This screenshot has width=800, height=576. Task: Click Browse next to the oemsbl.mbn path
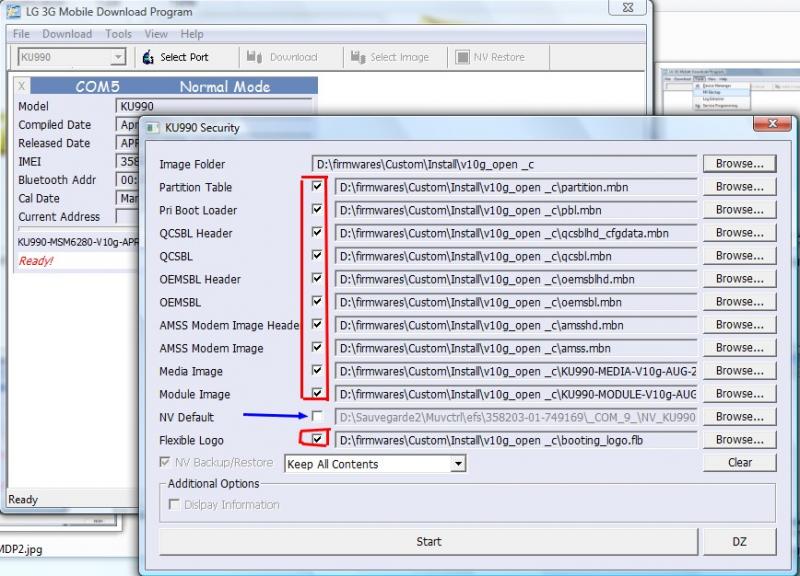click(x=739, y=302)
